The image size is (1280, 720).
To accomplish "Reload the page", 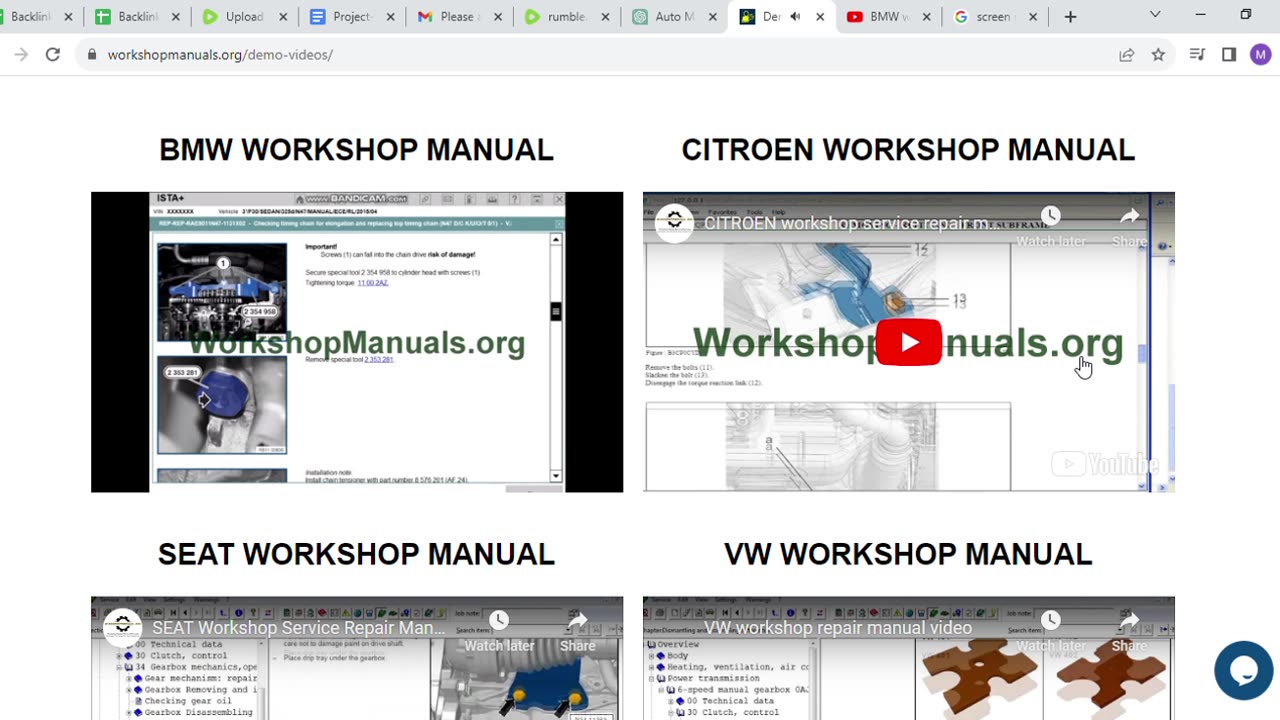I will (x=53, y=55).
